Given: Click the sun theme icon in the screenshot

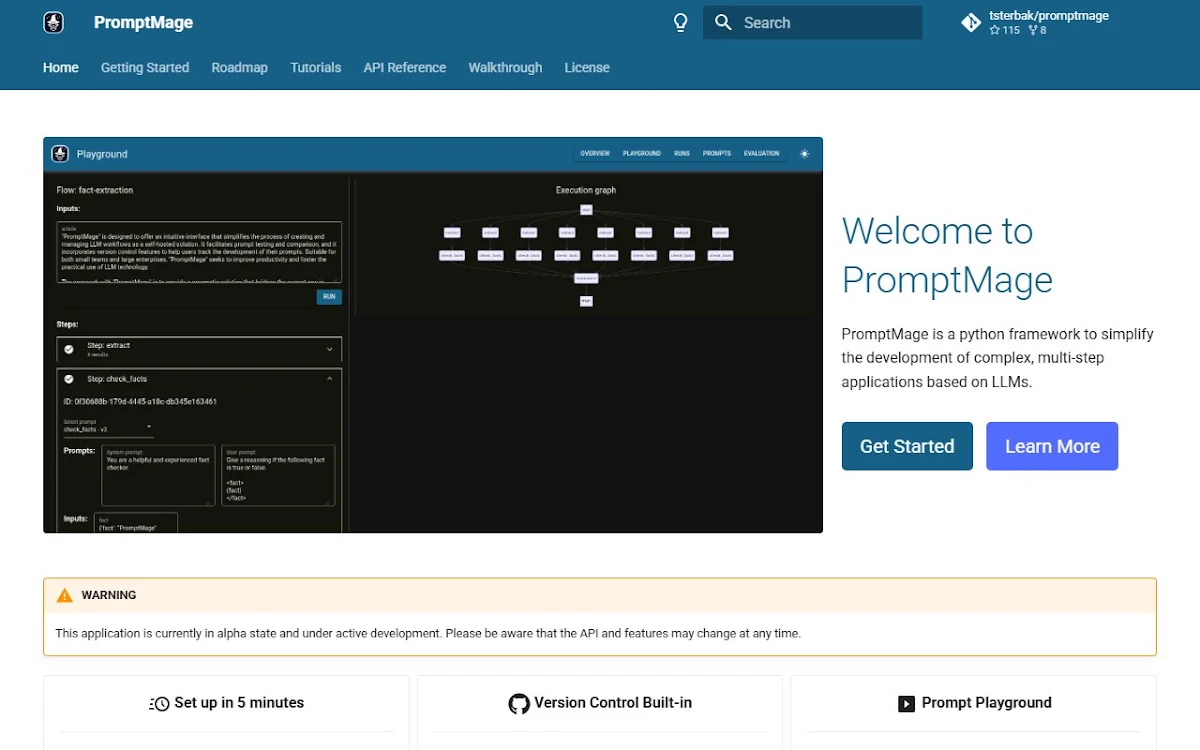Looking at the screenshot, I should click(x=804, y=154).
